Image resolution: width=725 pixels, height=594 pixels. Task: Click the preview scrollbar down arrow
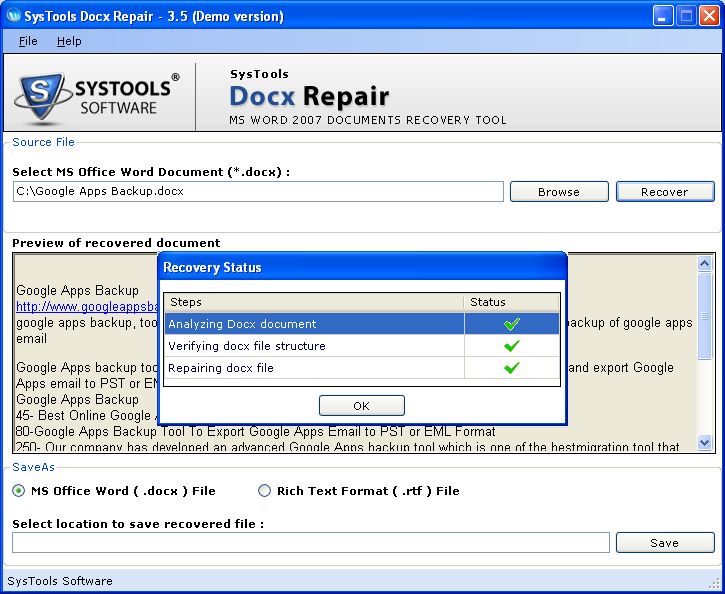coord(704,442)
